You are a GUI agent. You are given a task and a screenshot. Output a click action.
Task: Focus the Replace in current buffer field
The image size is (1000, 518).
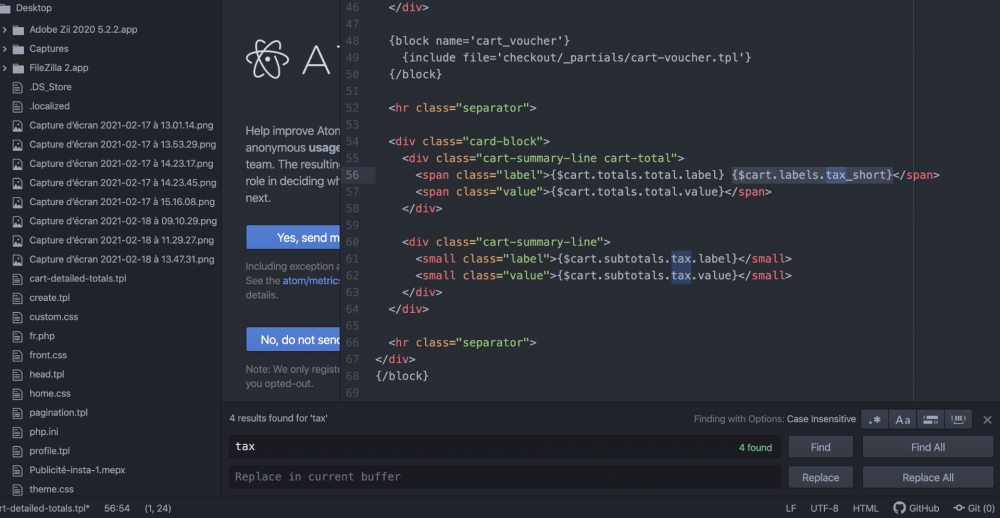[504, 477]
